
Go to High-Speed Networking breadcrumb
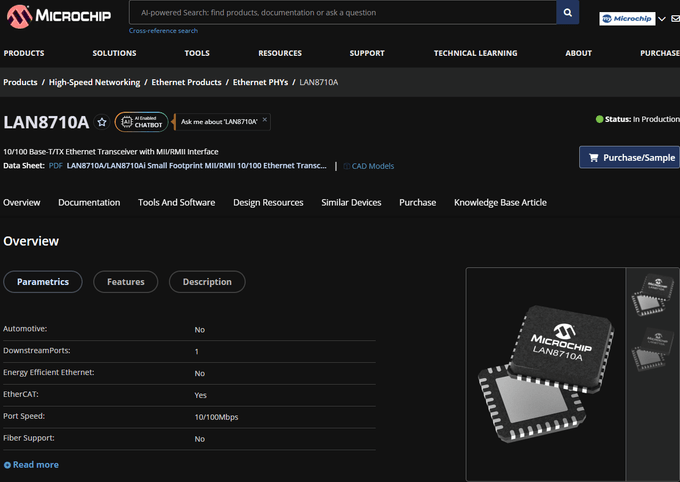94,82
